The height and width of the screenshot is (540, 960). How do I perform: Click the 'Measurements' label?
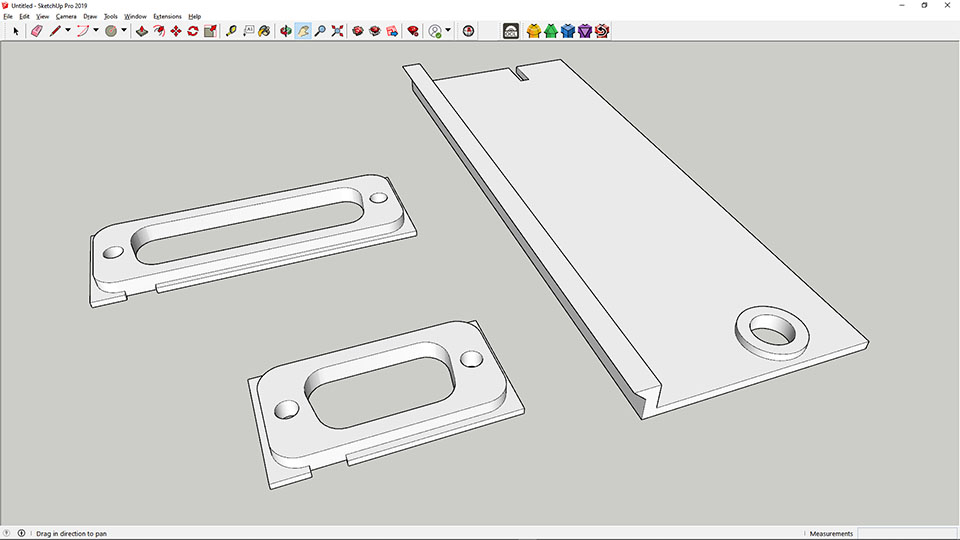[831, 534]
